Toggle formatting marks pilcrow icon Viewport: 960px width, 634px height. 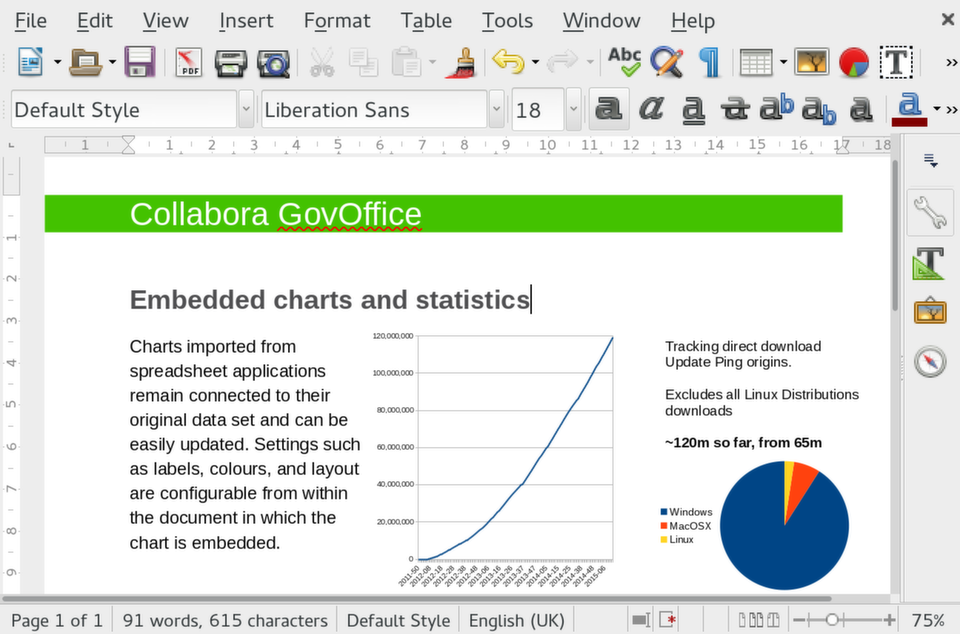(709, 62)
